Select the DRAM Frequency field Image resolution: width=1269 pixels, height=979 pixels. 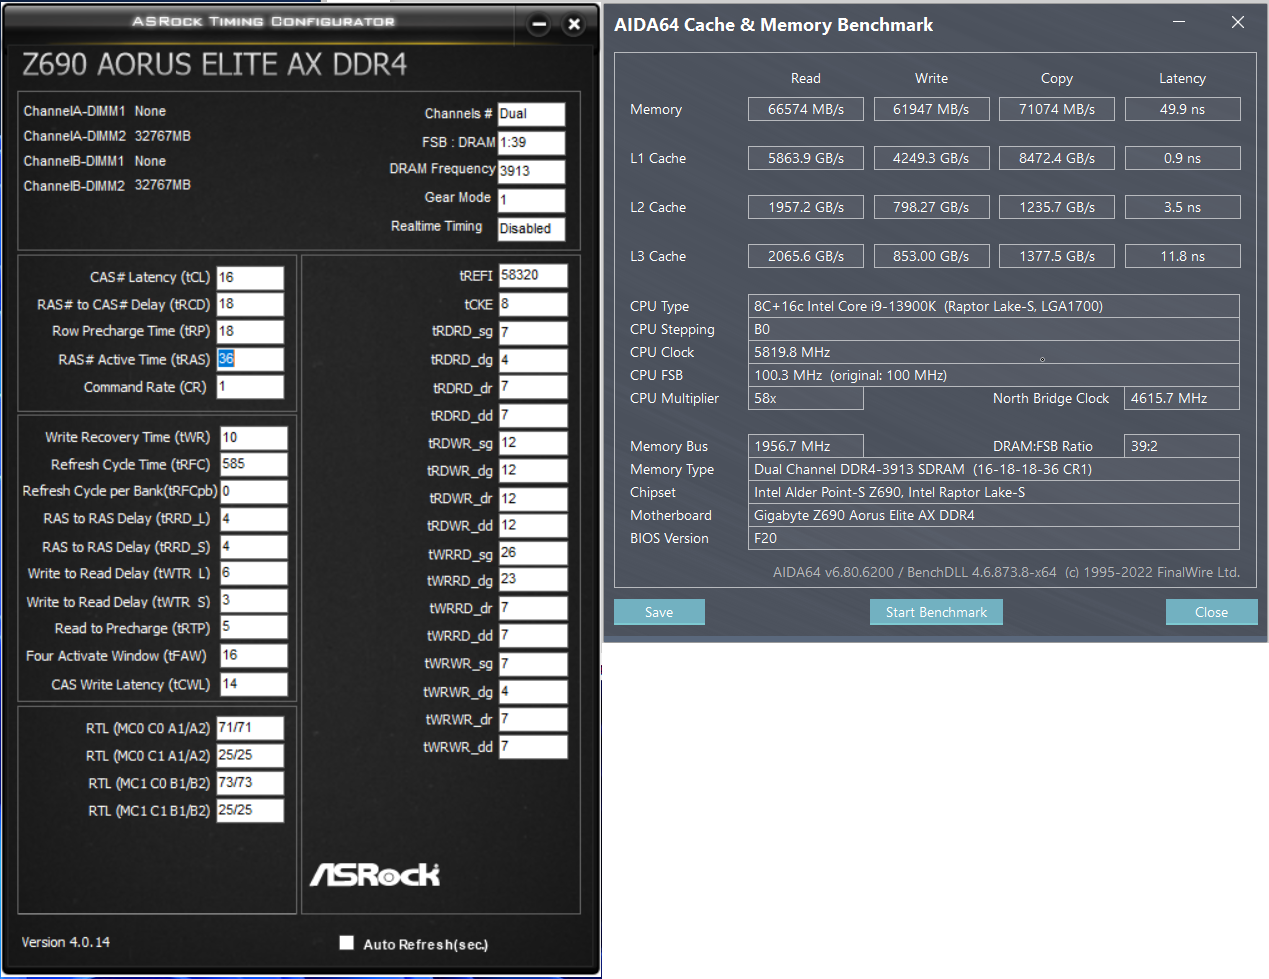point(531,171)
